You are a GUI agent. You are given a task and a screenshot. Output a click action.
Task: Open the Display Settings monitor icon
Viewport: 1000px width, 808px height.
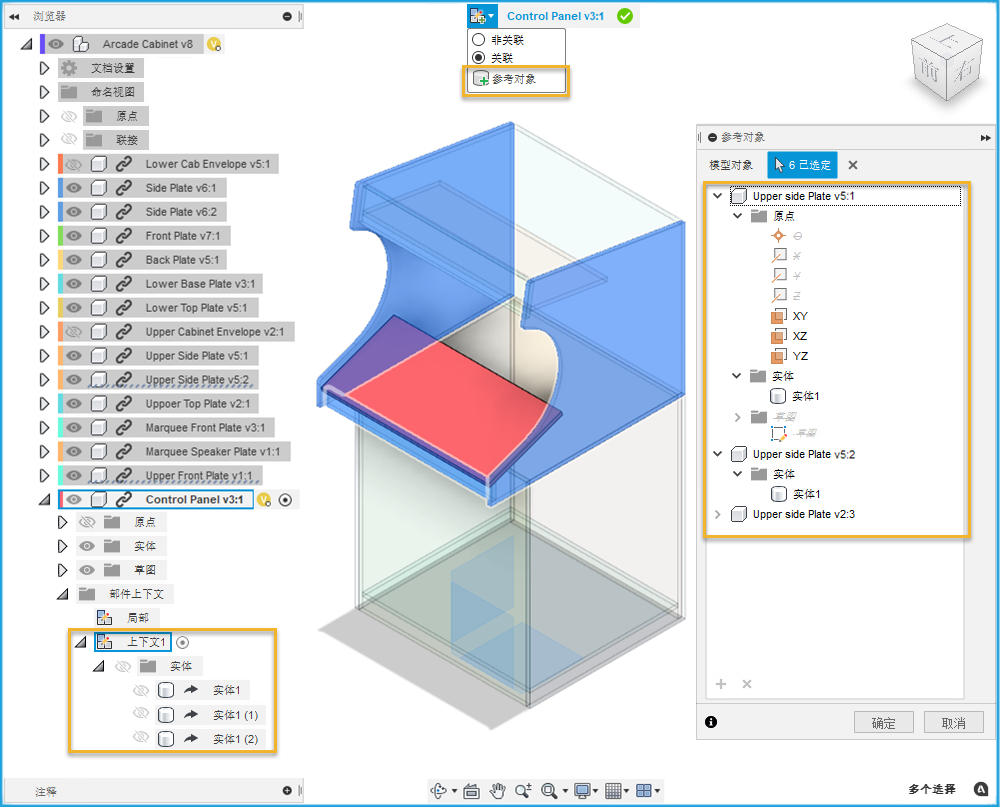(582, 791)
